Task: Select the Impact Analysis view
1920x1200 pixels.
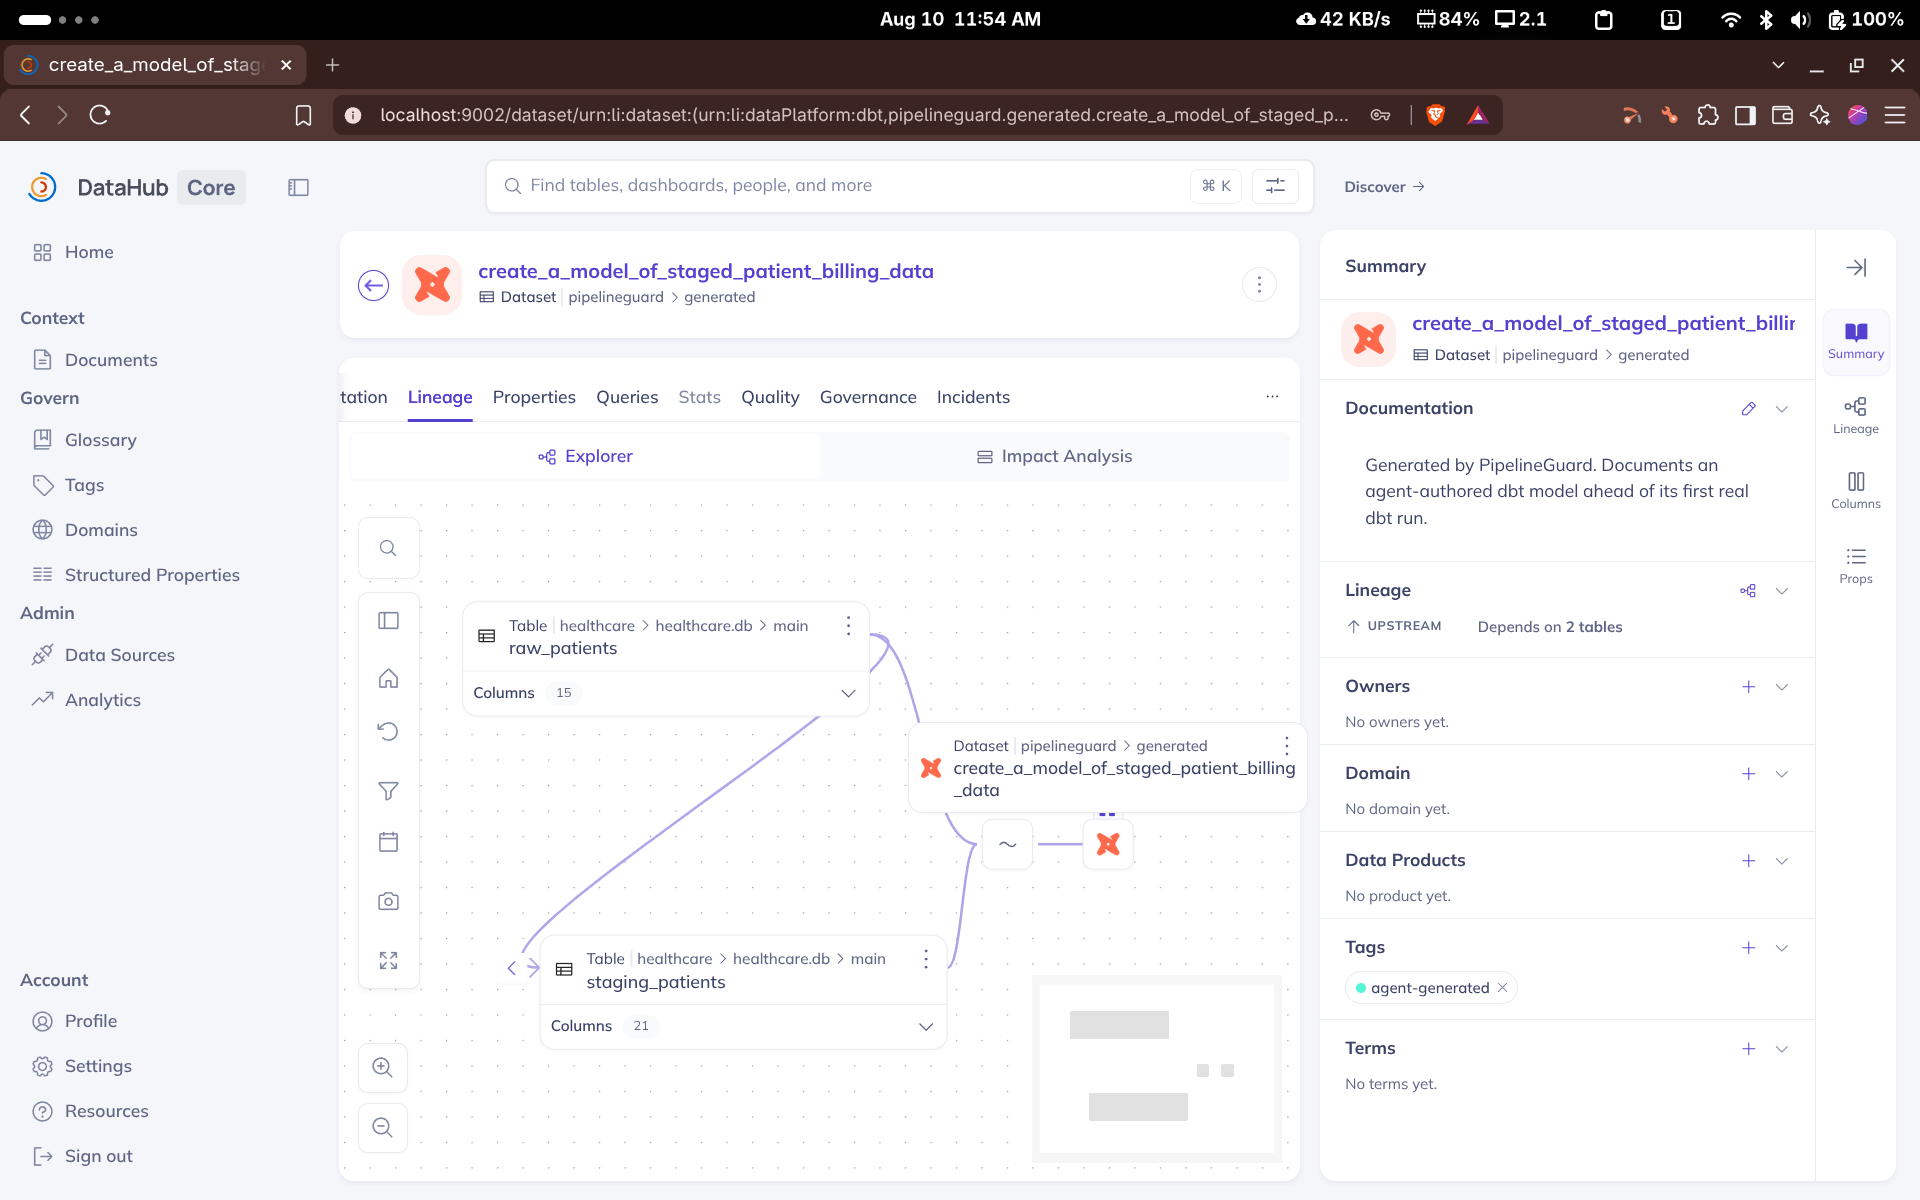Action: [x=1054, y=456]
